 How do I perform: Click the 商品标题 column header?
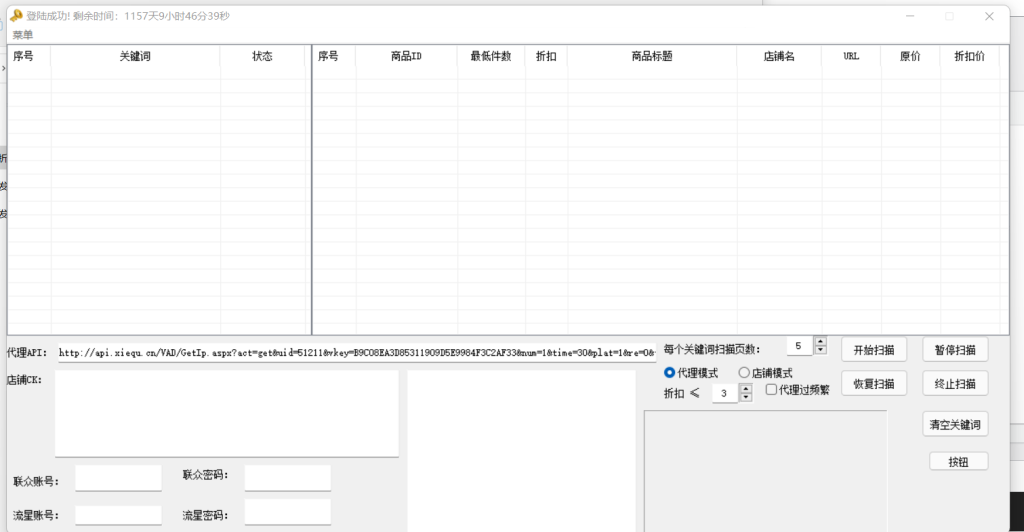pyautogui.click(x=651, y=57)
